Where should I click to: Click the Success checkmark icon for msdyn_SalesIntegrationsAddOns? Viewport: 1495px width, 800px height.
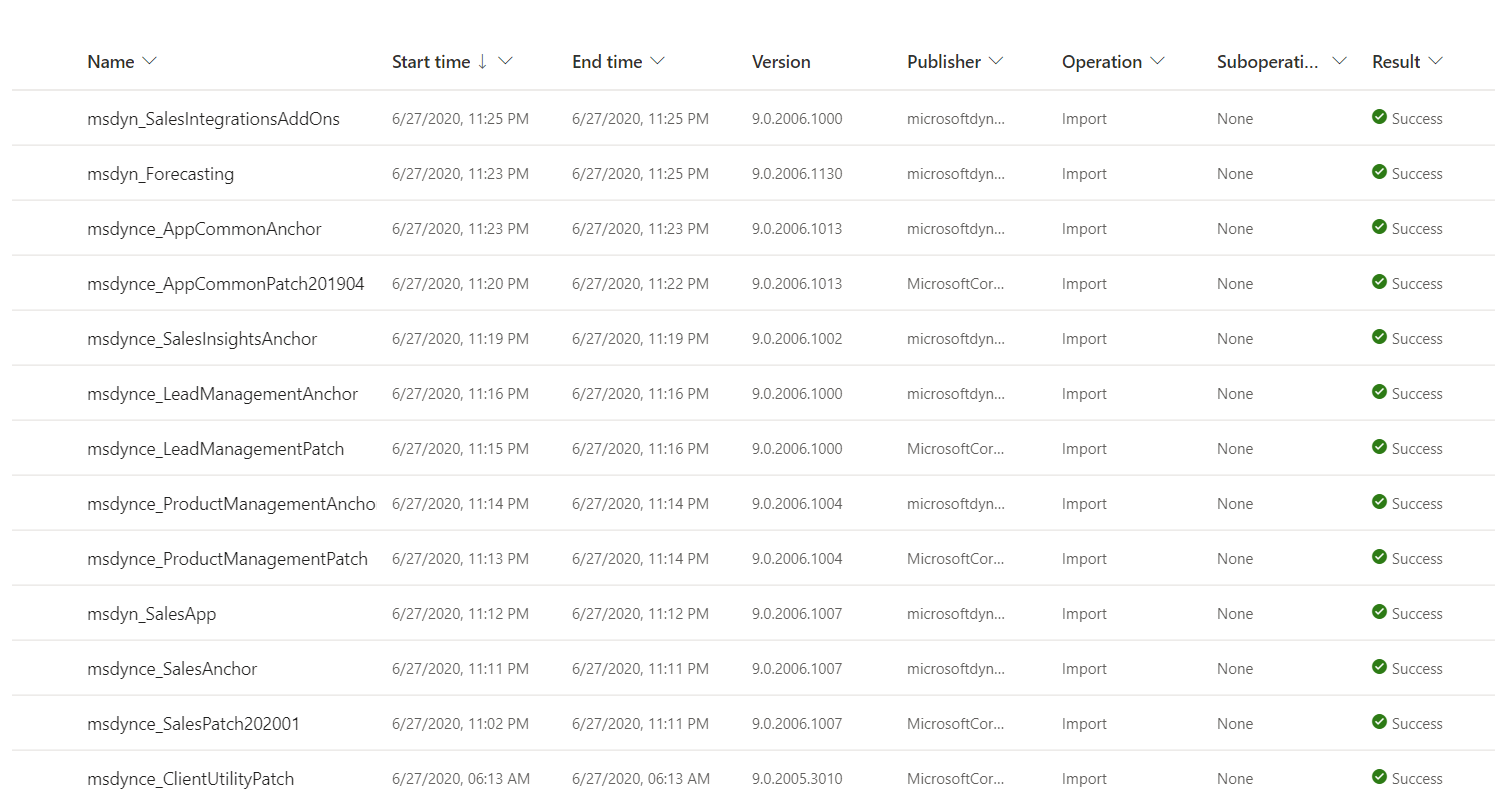[1379, 117]
